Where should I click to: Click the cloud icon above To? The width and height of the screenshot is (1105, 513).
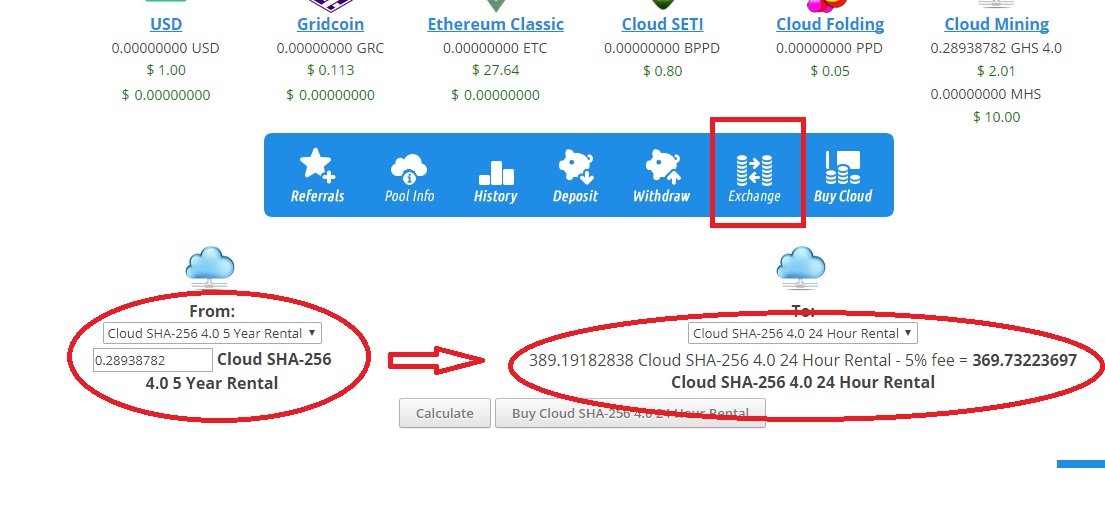pos(801,268)
